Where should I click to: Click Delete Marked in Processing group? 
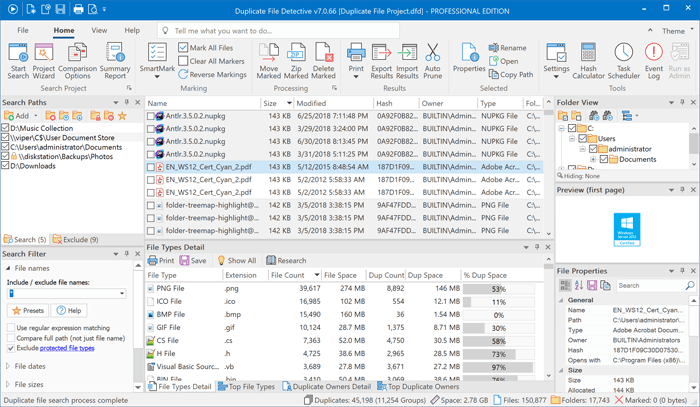click(x=324, y=58)
